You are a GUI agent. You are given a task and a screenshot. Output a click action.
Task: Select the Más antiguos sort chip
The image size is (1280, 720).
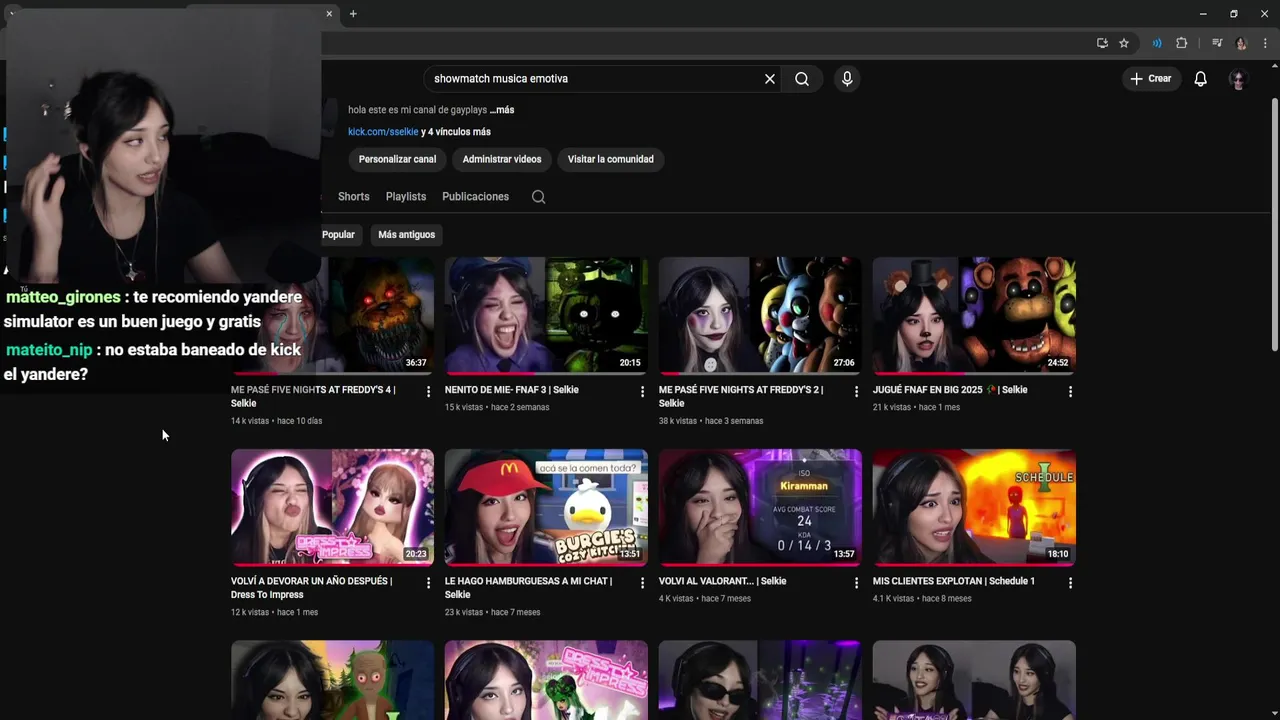(406, 235)
